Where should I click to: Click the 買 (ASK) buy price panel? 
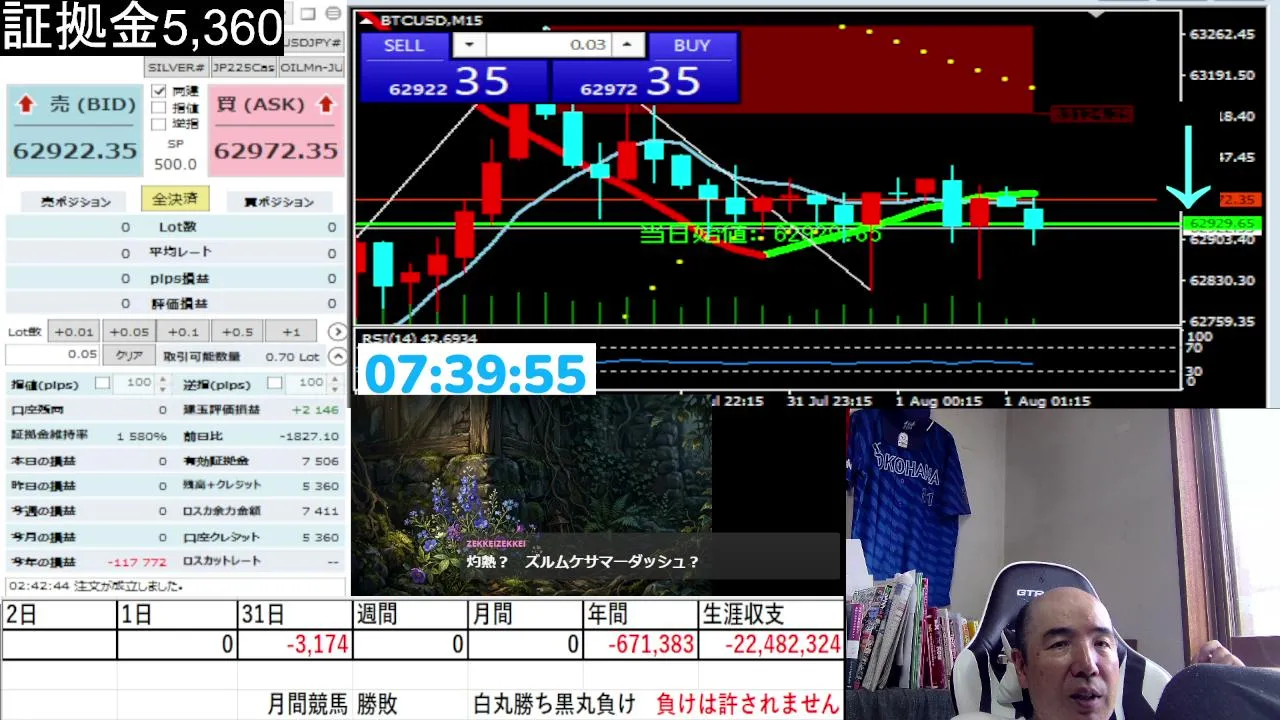tap(275, 131)
